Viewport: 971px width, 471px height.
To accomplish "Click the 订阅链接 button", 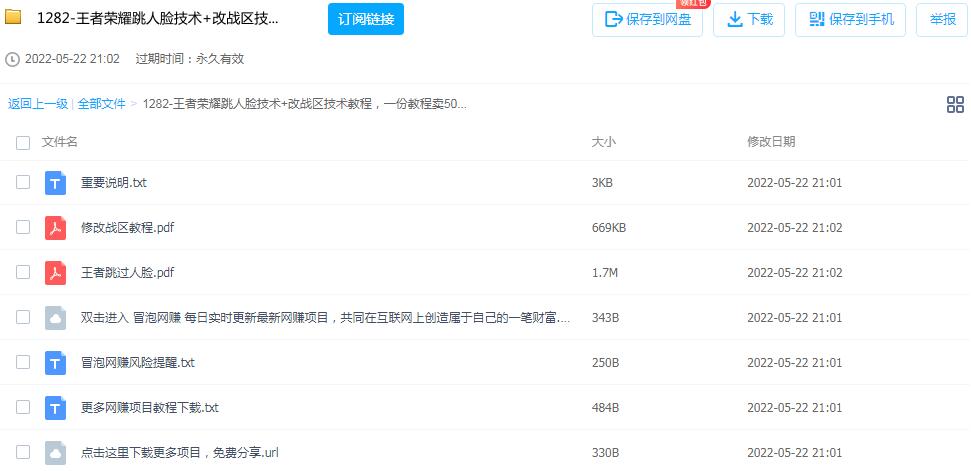I will pyautogui.click(x=366, y=19).
